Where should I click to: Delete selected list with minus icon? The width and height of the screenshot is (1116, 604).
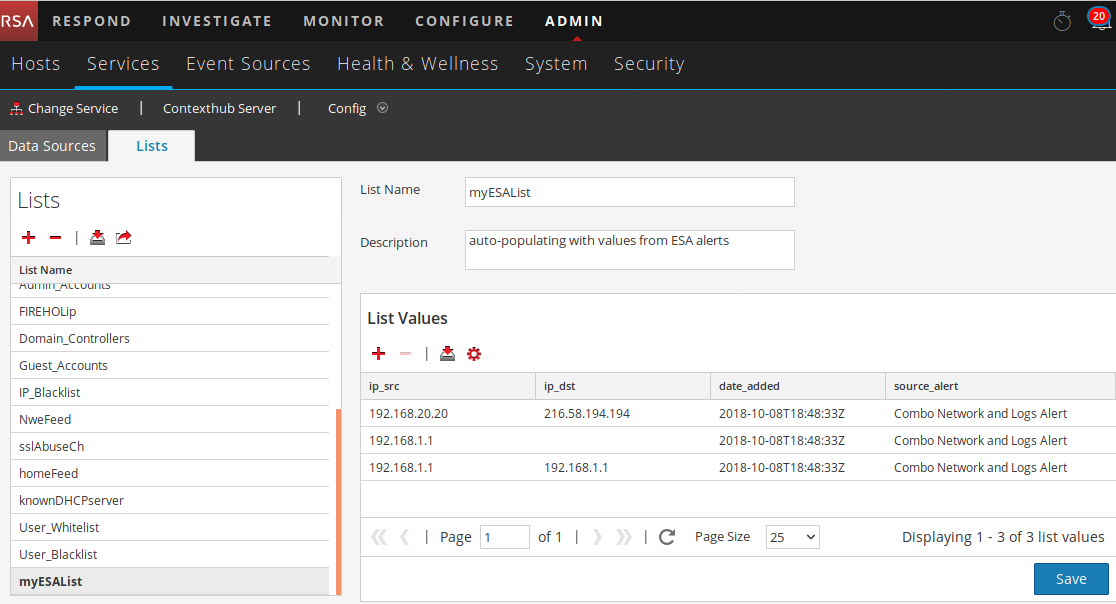[55, 238]
